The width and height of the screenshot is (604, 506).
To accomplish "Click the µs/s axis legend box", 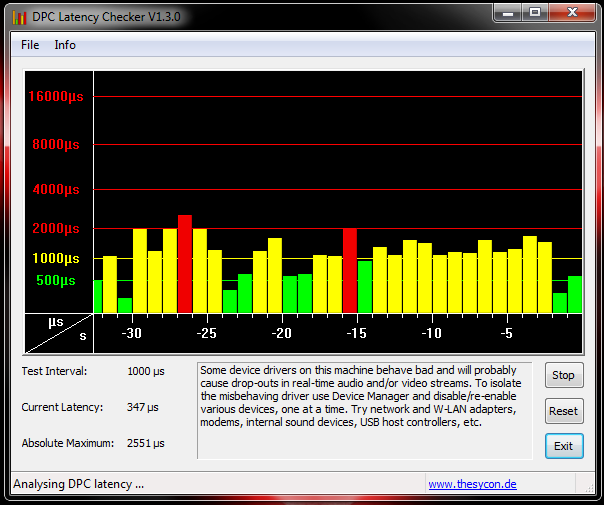I will pos(59,333).
